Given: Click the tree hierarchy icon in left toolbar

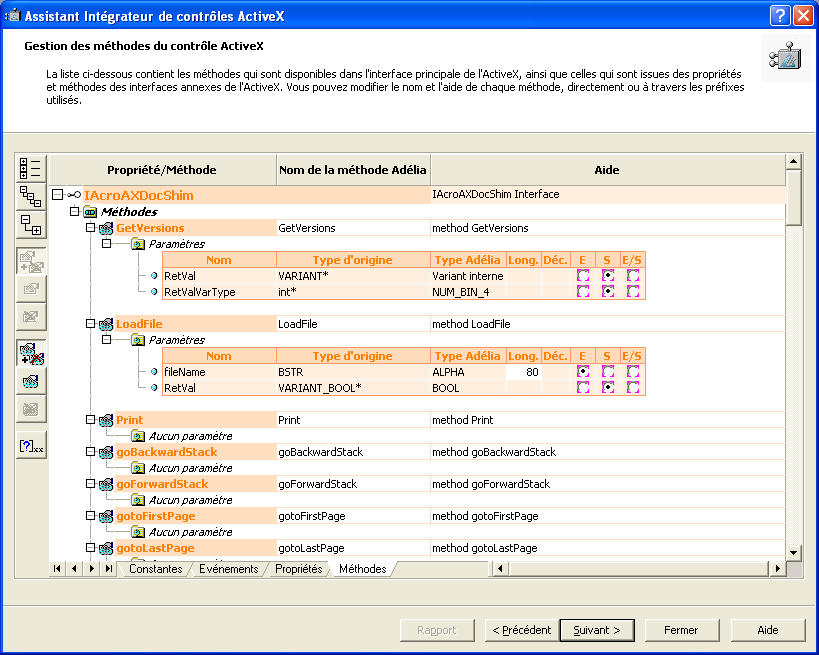Looking at the screenshot, I should point(31,197).
